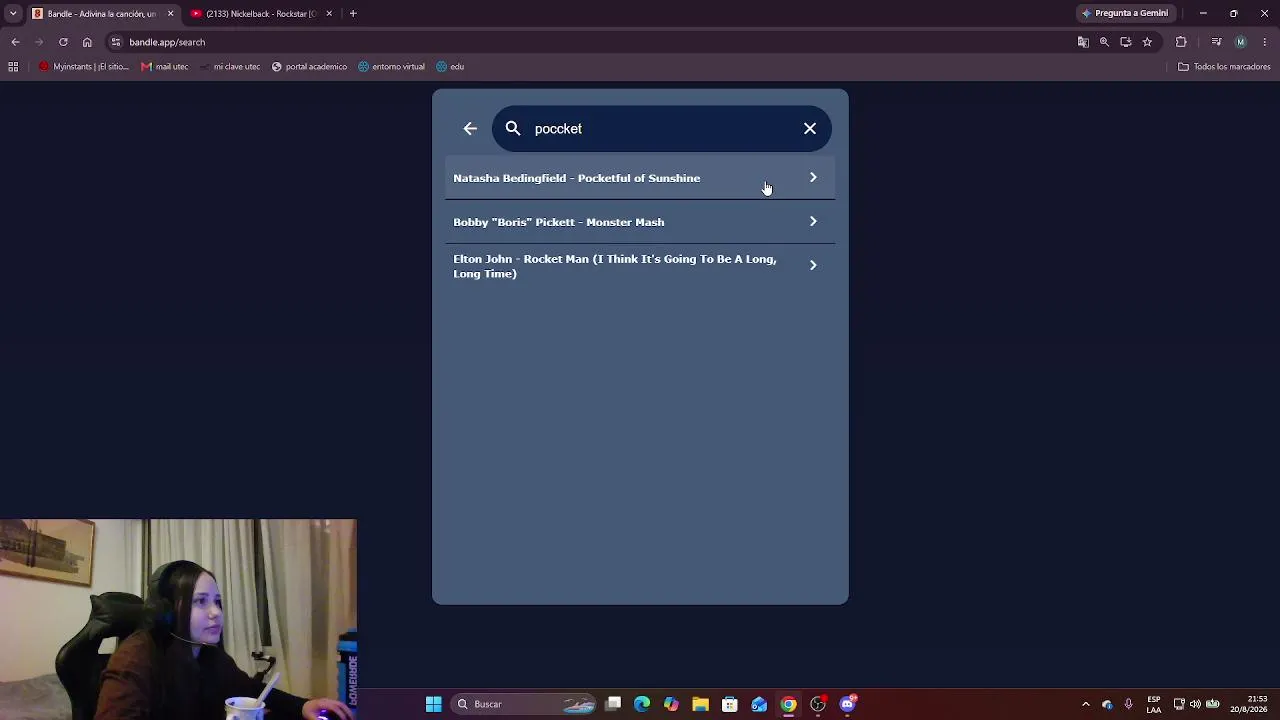
Task: Open File Explorer from the taskbar
Action: click(x=700, y=704)
